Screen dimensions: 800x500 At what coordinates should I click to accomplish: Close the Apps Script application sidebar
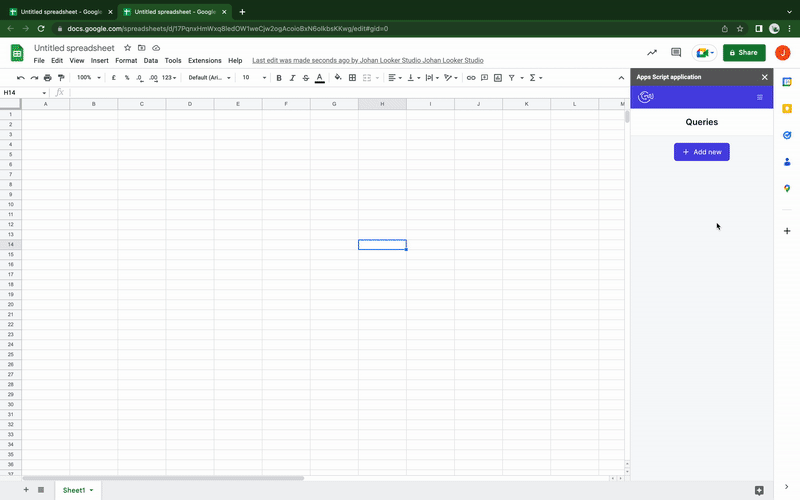coord(764,77)
